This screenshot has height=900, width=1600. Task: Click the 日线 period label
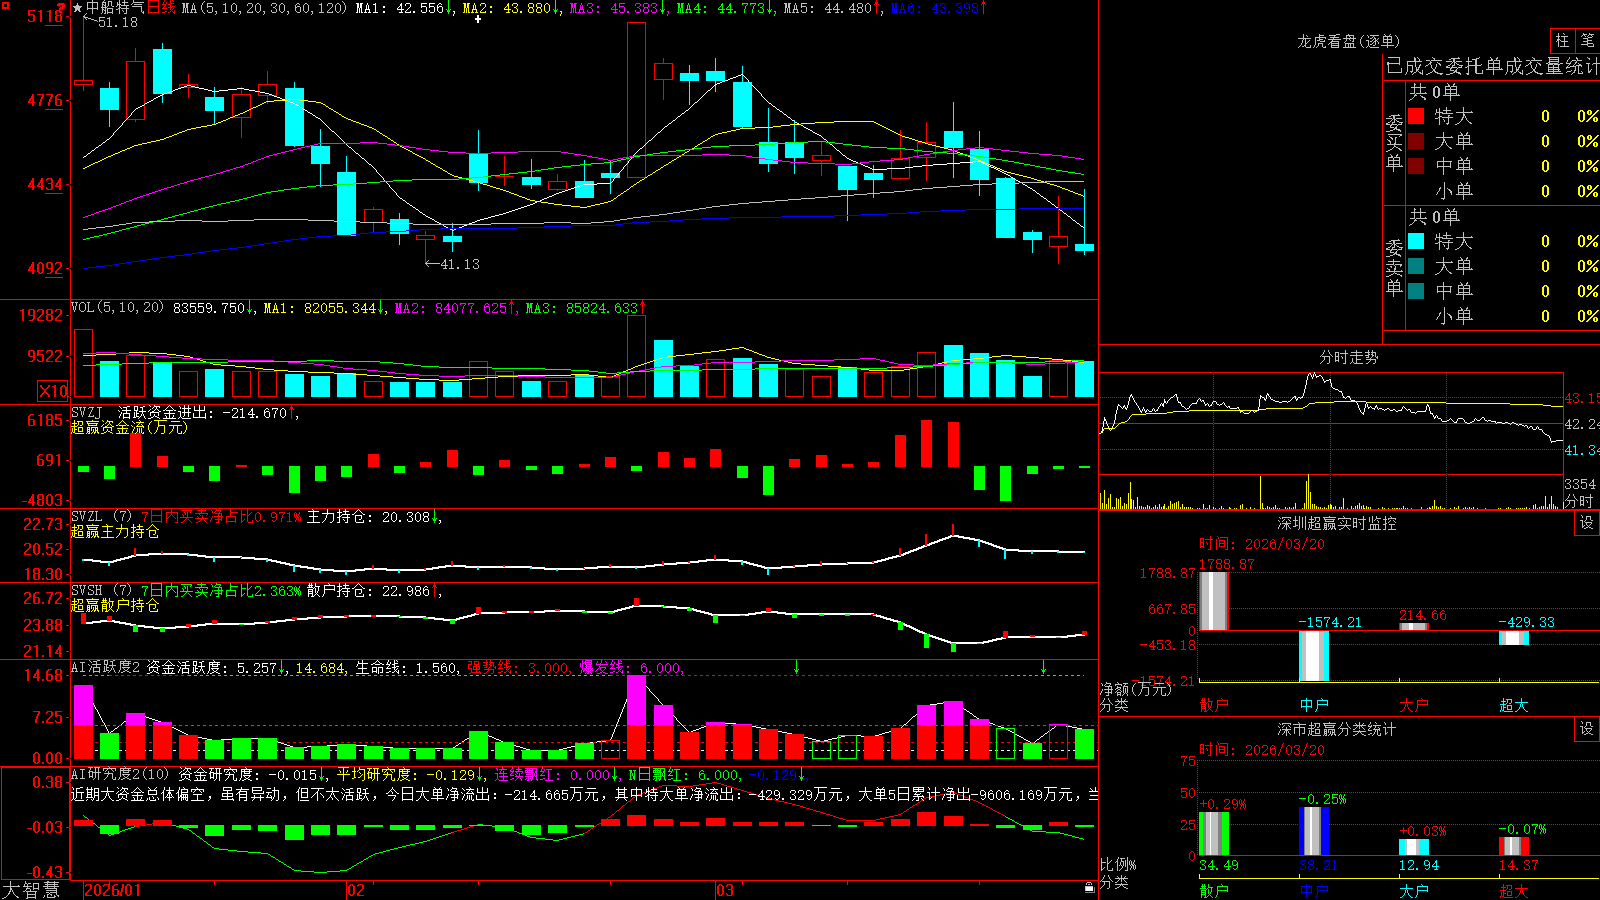[x=161, y=8]
